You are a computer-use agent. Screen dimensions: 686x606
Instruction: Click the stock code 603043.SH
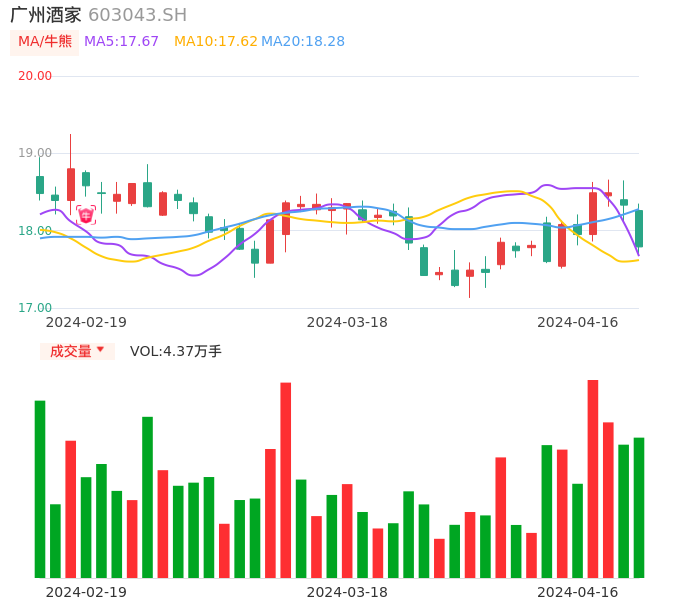[138, 15]
